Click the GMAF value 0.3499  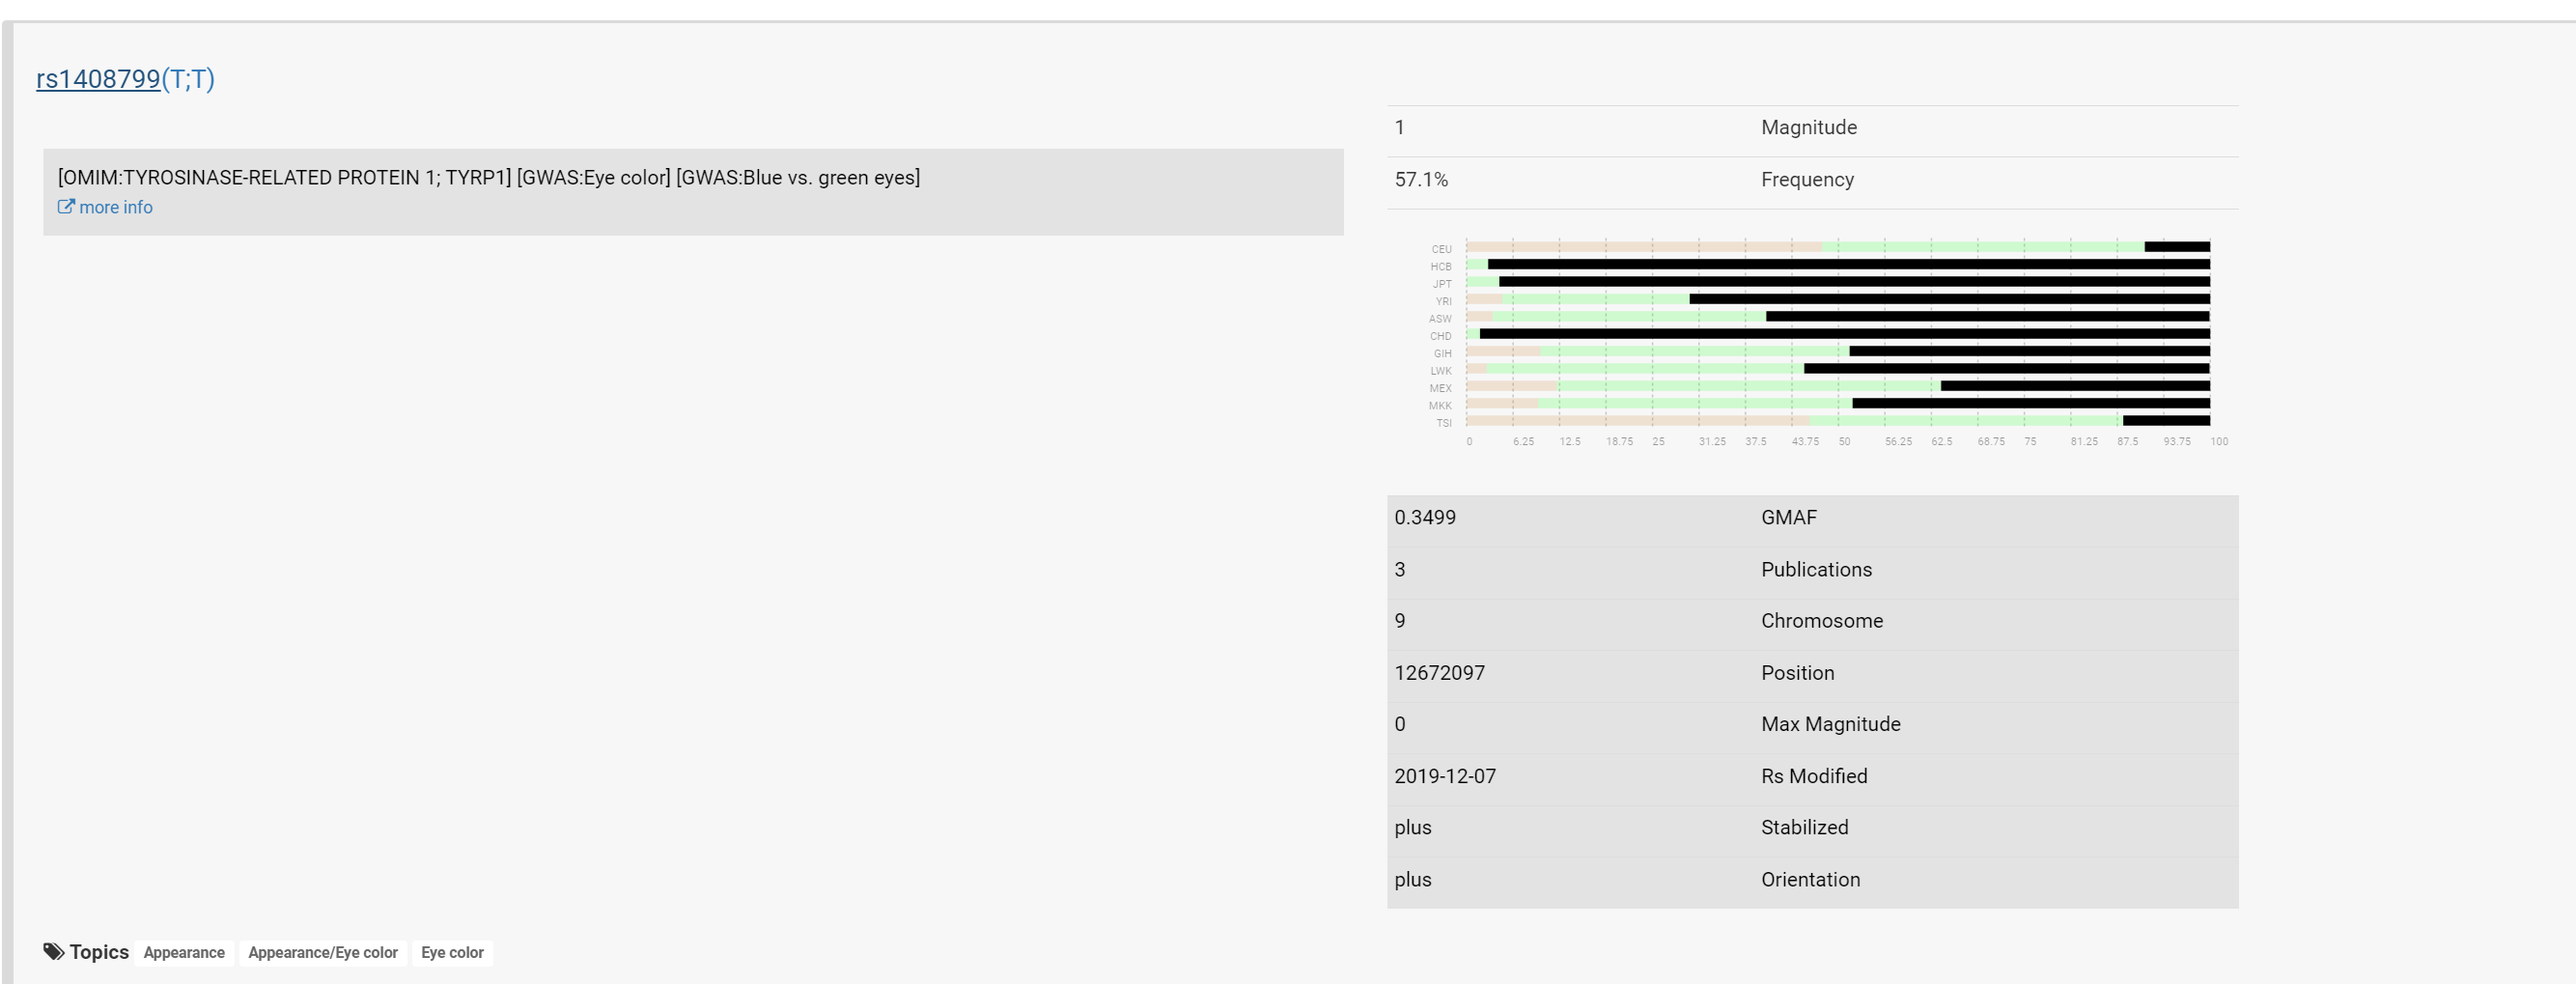pyautogui.click(x=1425, y=518)
